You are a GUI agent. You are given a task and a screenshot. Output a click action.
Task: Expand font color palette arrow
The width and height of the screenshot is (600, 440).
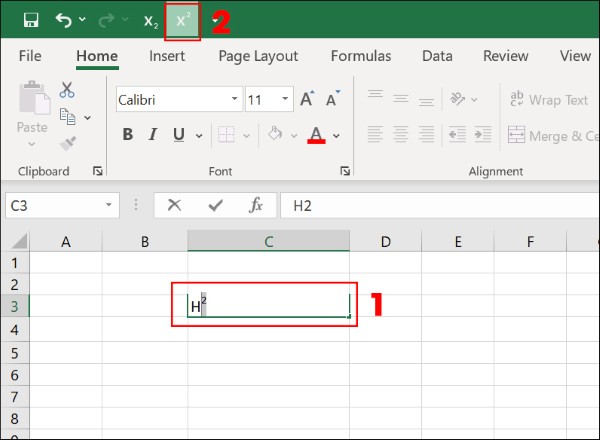[336, 135]
